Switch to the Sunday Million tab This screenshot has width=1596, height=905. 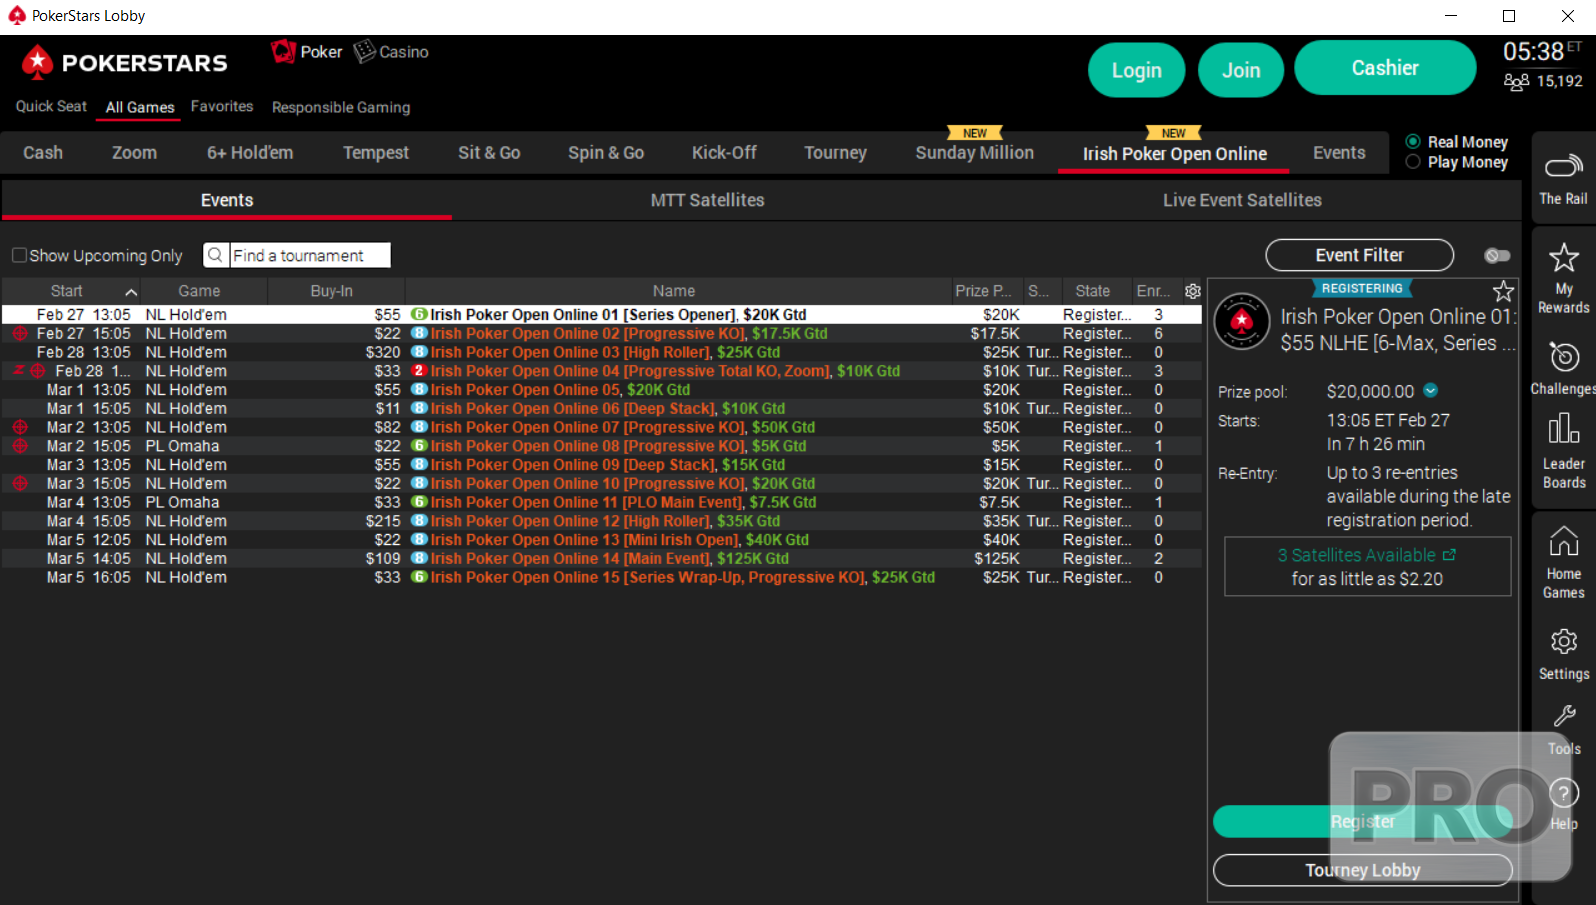tap(975, 152)
